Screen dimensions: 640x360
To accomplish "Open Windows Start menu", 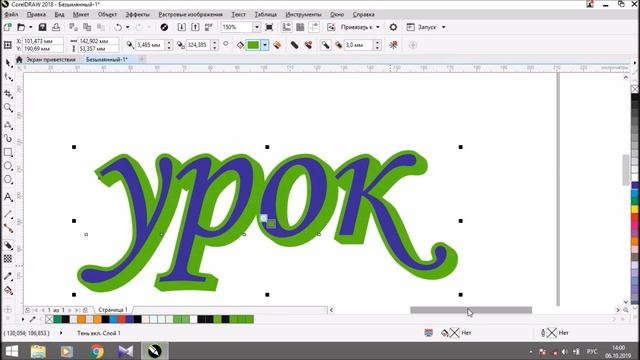I will (11, 351).
